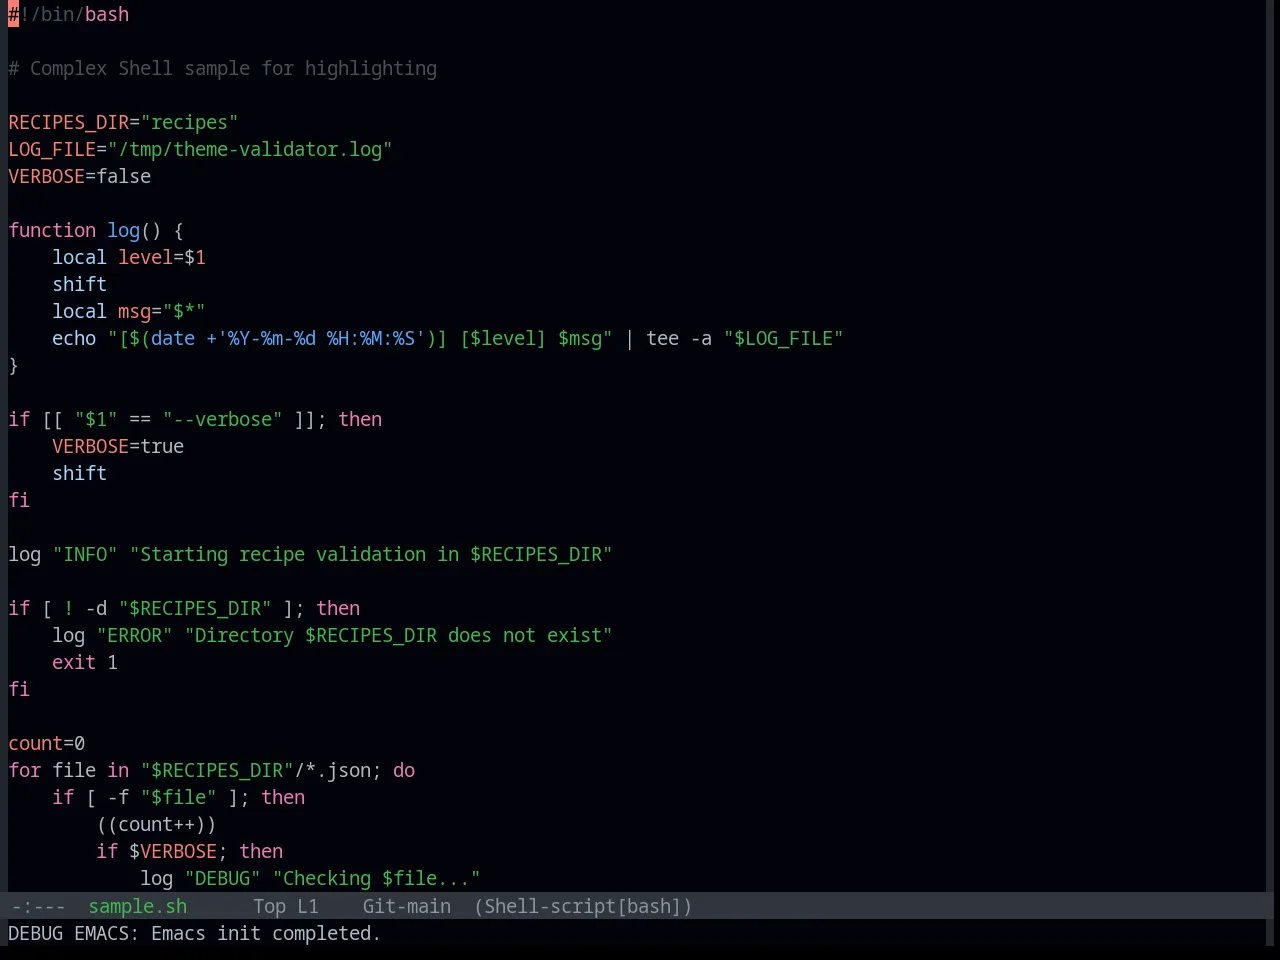Image resolution: width=1280 pixels, height=960 pixels.
Task: Click the VERBOSE=true line
Action: pos(118,446)
